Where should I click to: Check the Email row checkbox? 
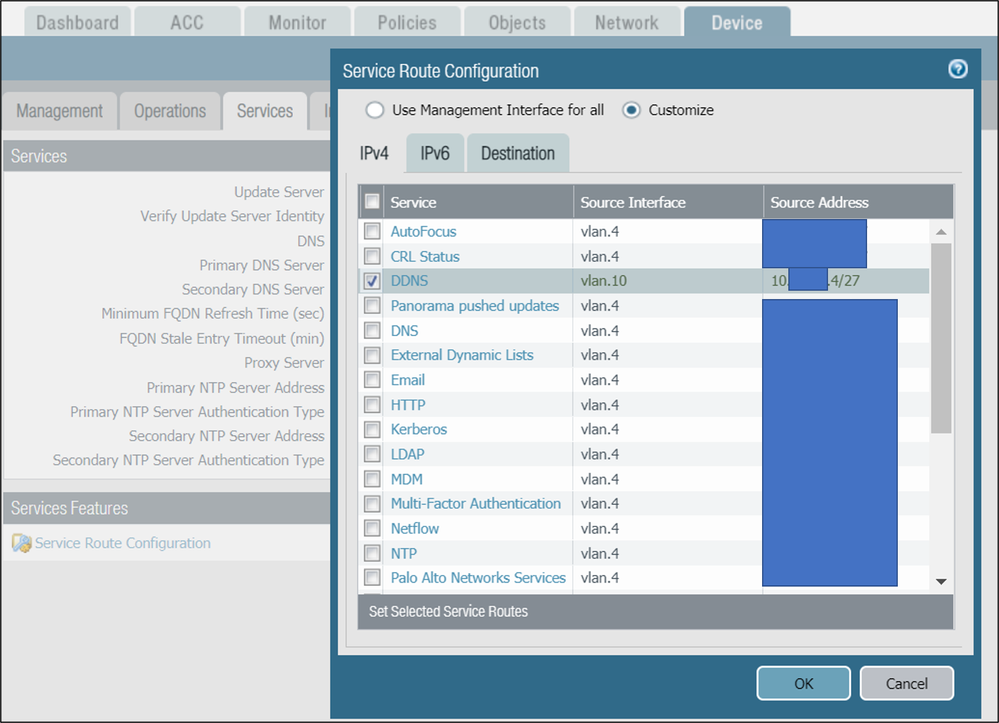pos(372,380)
